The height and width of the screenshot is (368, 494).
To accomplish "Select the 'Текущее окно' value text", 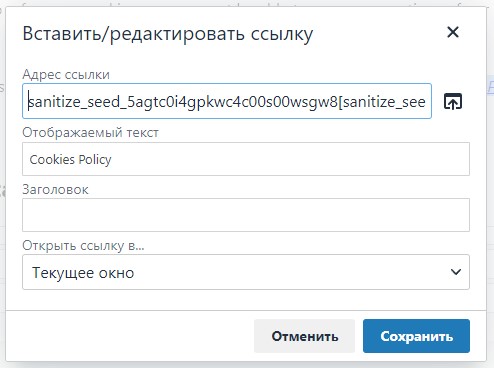I will [x=83, y=273].
